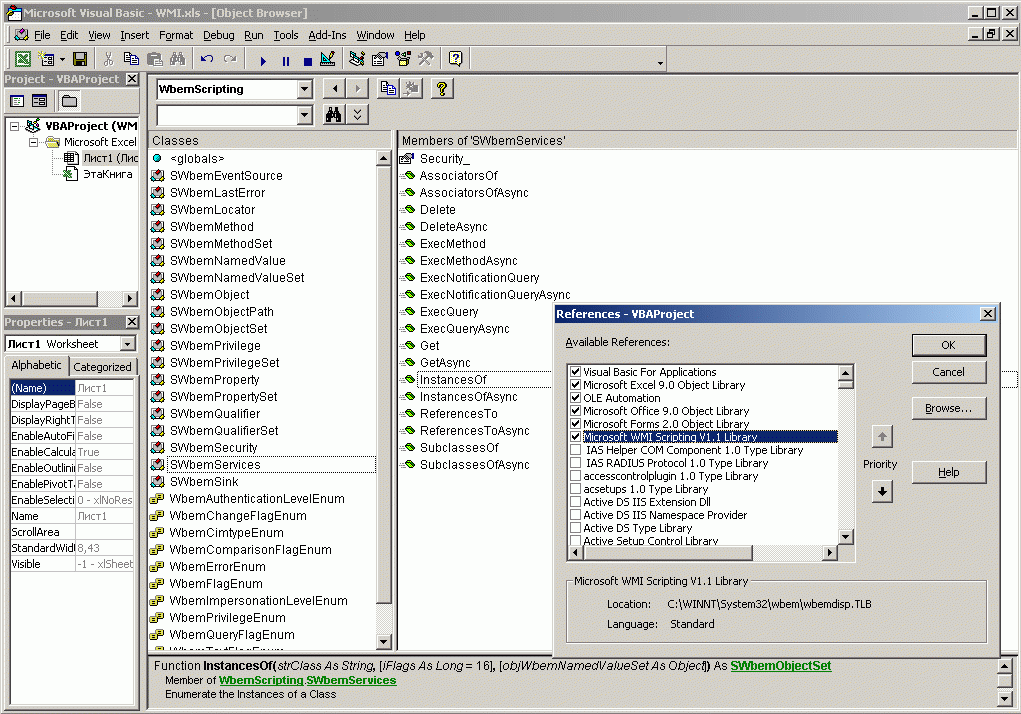Click Show/Hide Search Results double-chevron button

(x=357, y=115)
